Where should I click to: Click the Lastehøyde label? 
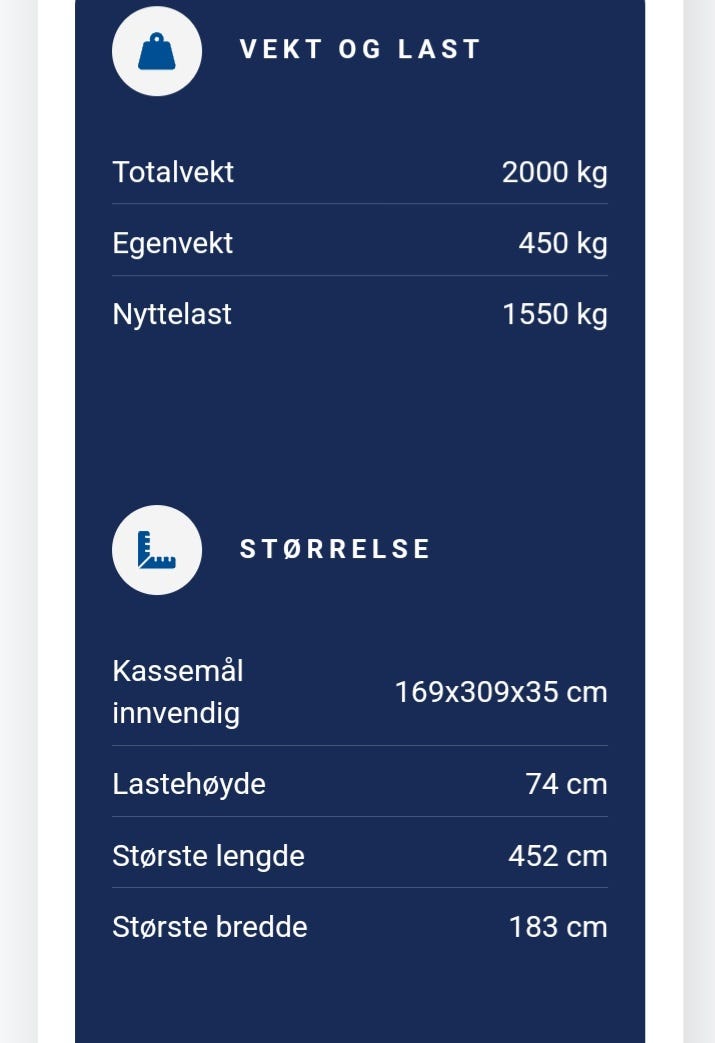coord(189,784)
